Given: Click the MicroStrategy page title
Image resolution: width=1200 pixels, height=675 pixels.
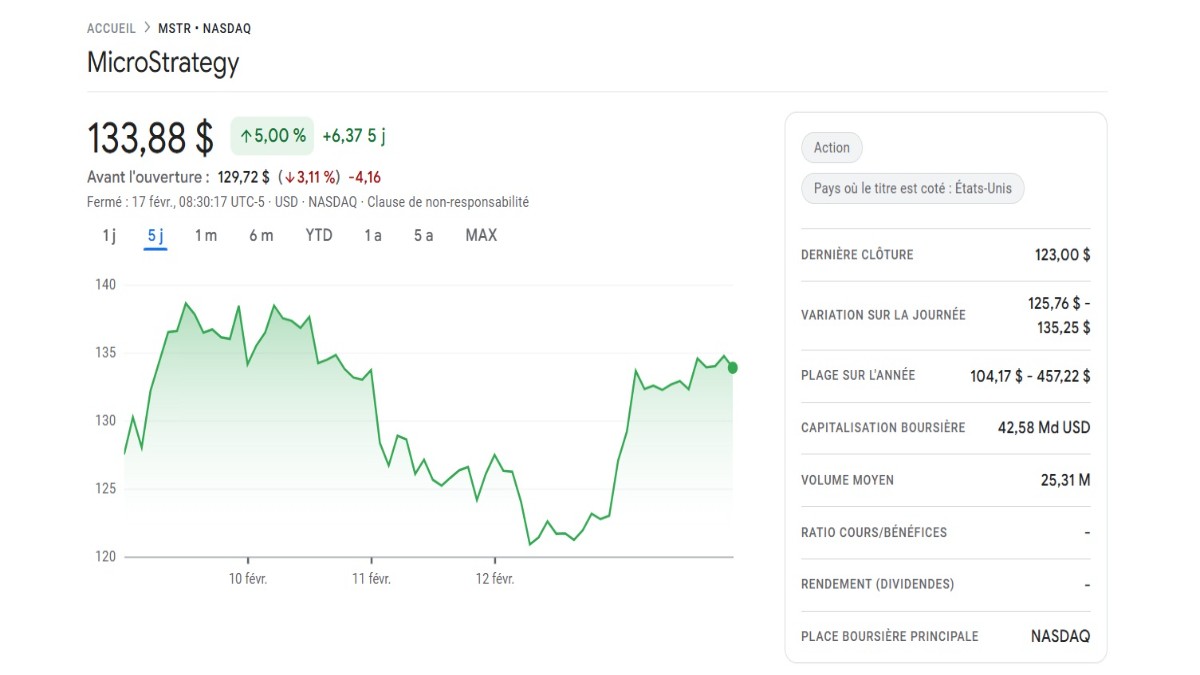Looking at the screenshot, I should coord(163,62).
